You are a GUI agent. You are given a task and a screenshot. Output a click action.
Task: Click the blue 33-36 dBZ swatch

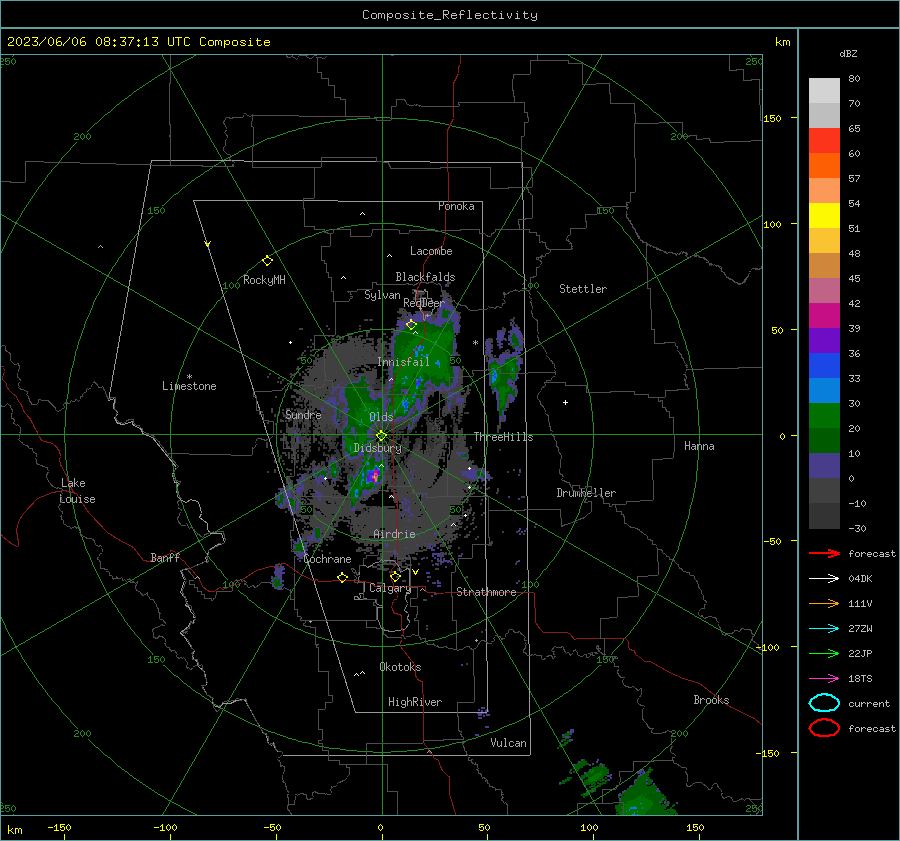(824, 365)
